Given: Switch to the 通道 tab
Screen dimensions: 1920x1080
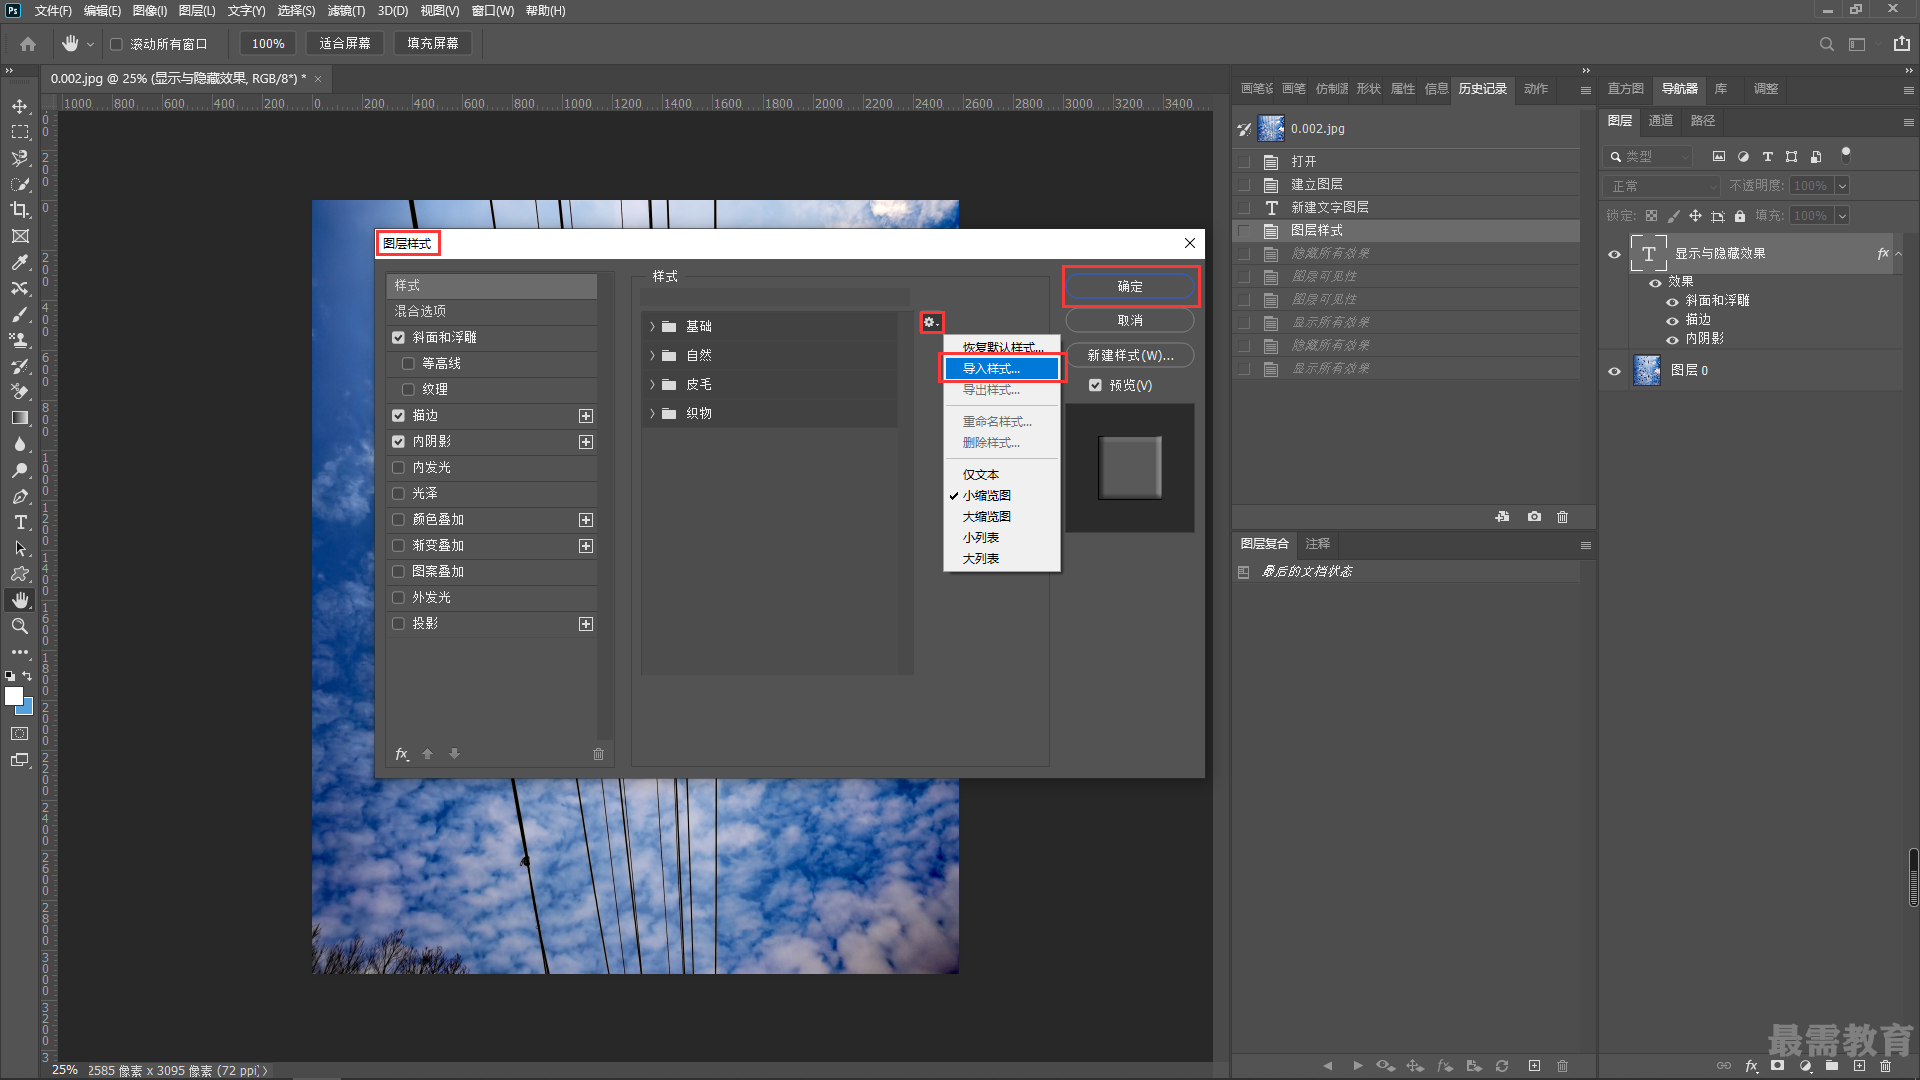Looking at the screenshot, I should point(1660,121).
